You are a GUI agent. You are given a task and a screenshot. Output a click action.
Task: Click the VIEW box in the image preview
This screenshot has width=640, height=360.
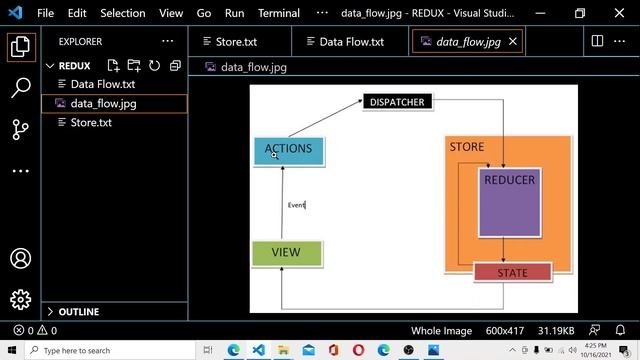point(287,253)
